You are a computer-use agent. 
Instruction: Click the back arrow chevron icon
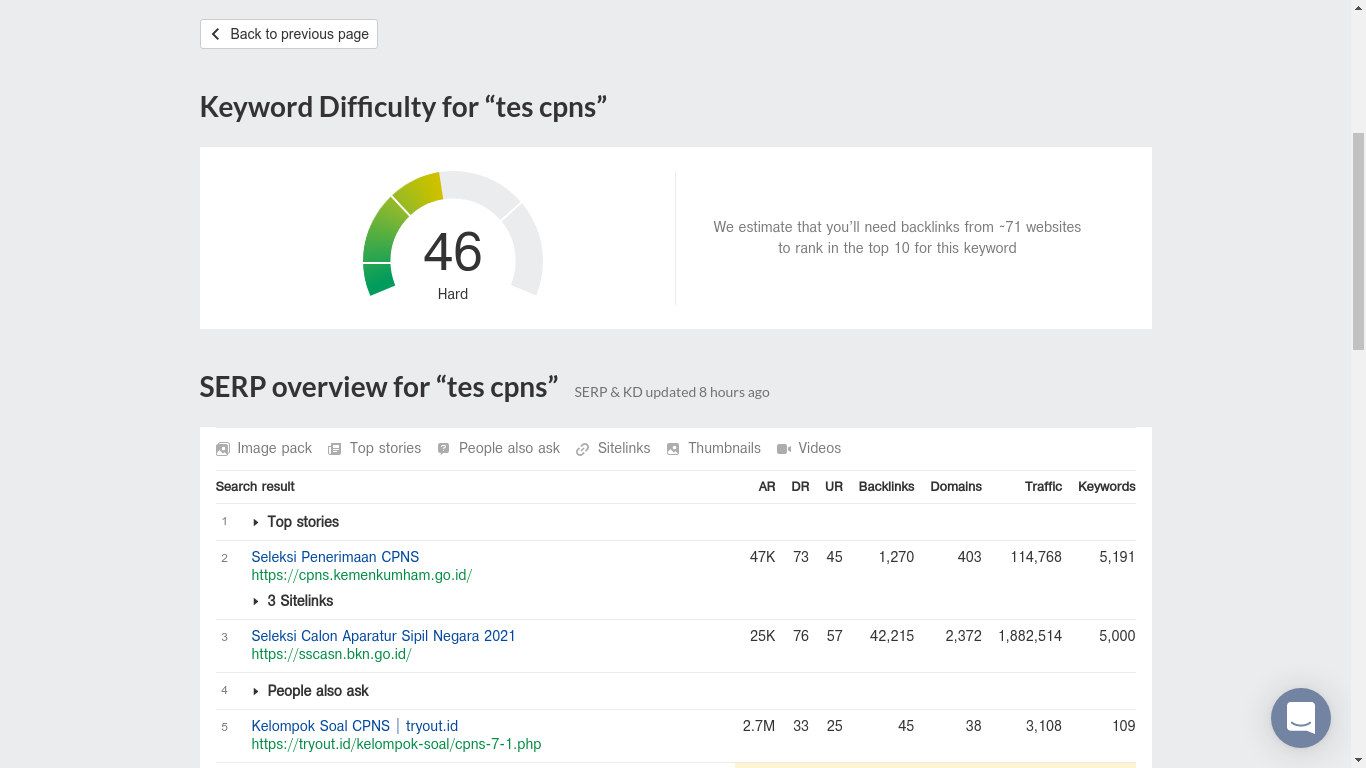coord(215,34)
